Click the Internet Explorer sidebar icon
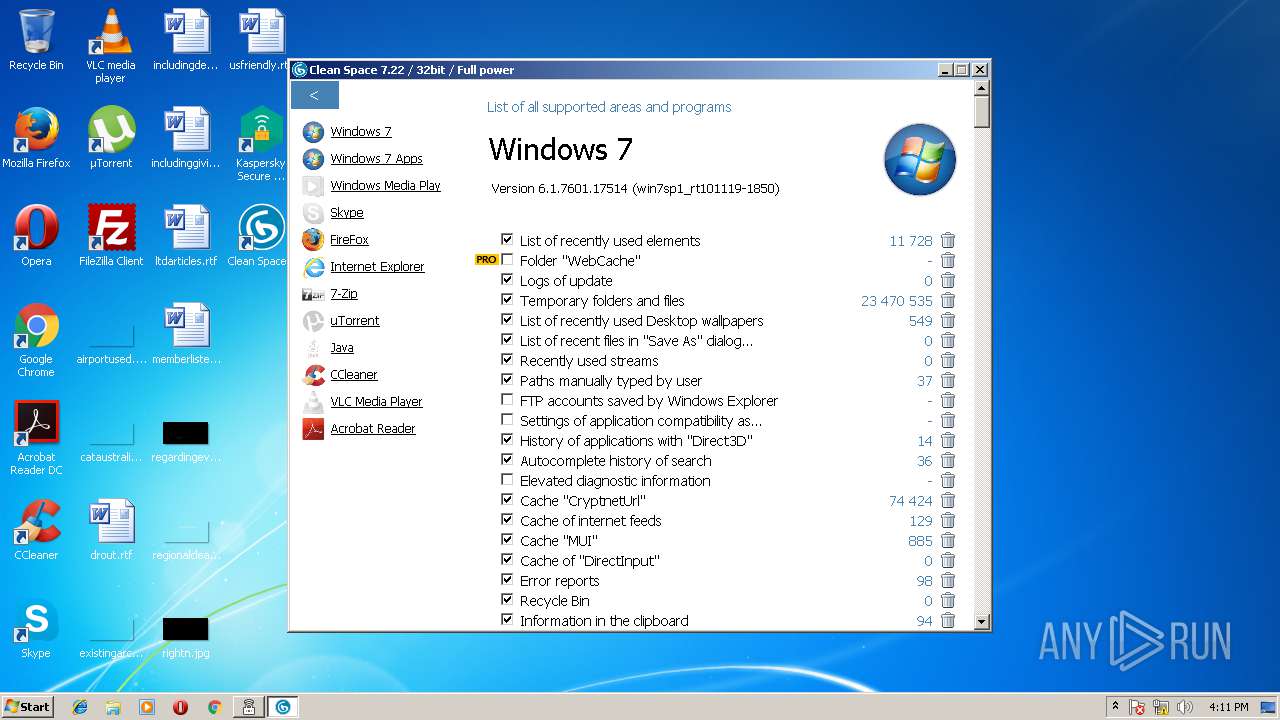This screenshot has height=720, width=1280. (x=313, y=267)
